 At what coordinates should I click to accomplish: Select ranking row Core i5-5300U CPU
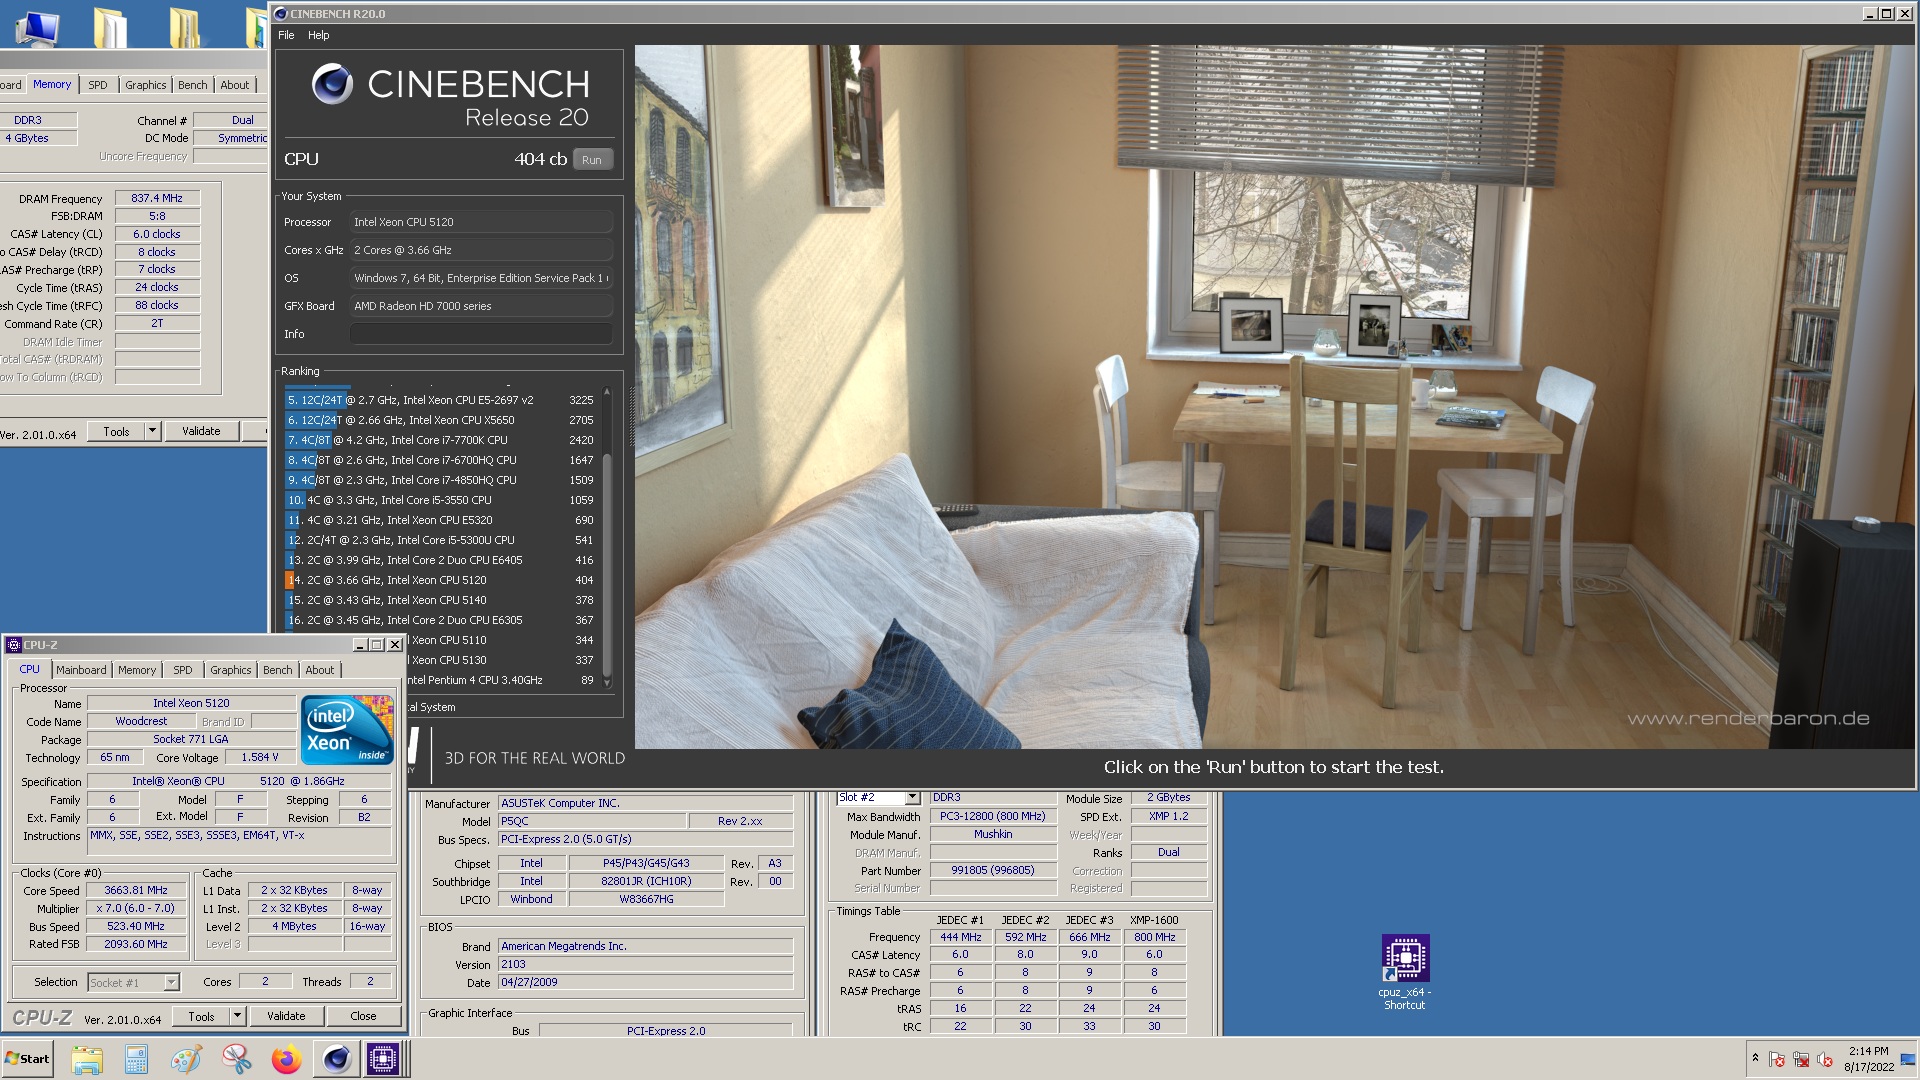441,540
